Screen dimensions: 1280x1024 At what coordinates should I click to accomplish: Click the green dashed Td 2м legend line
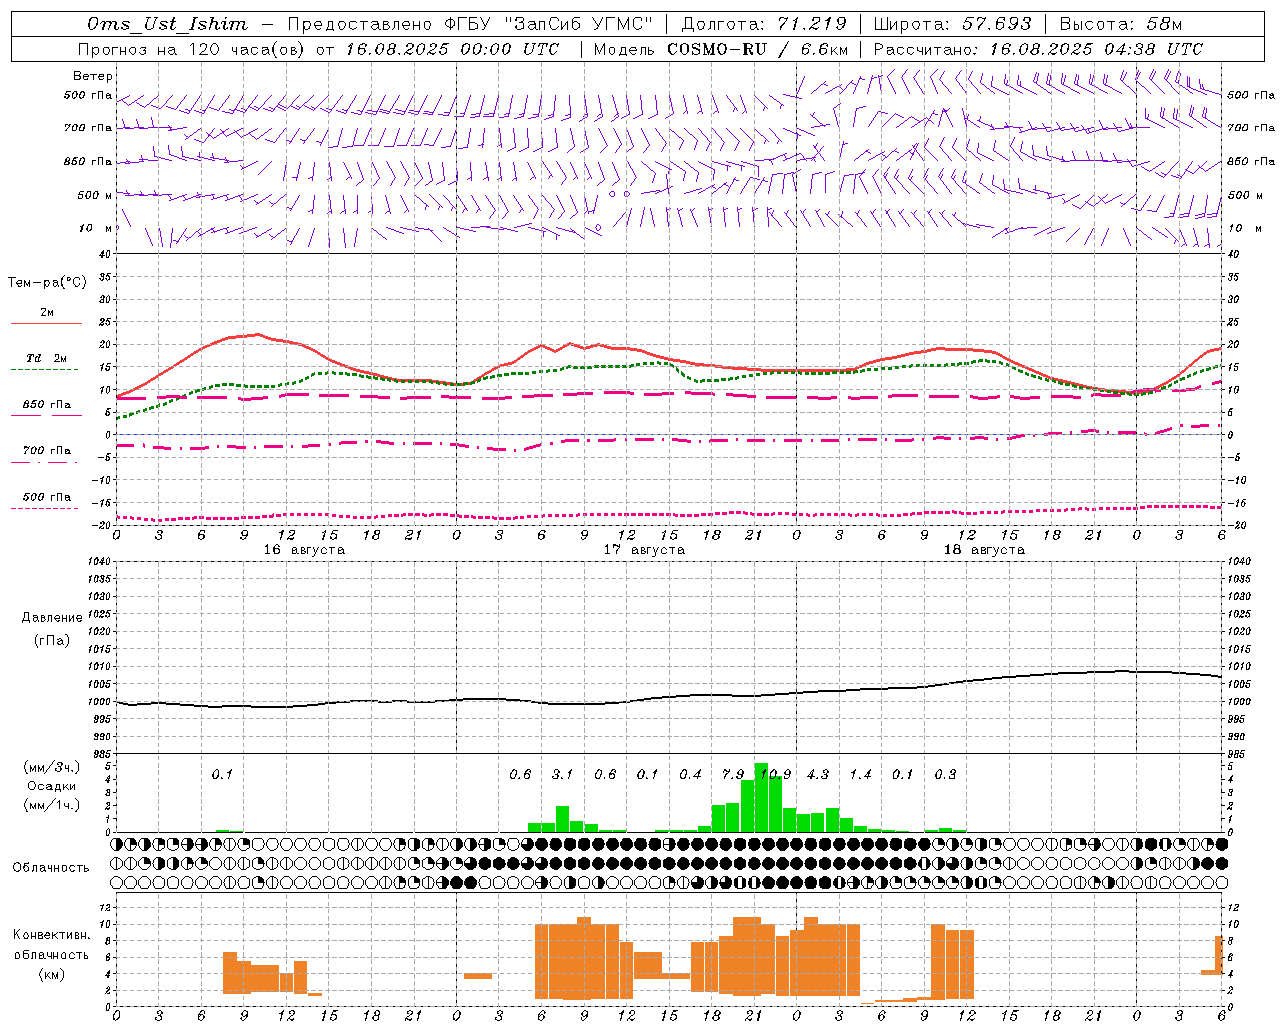point(46,370)
